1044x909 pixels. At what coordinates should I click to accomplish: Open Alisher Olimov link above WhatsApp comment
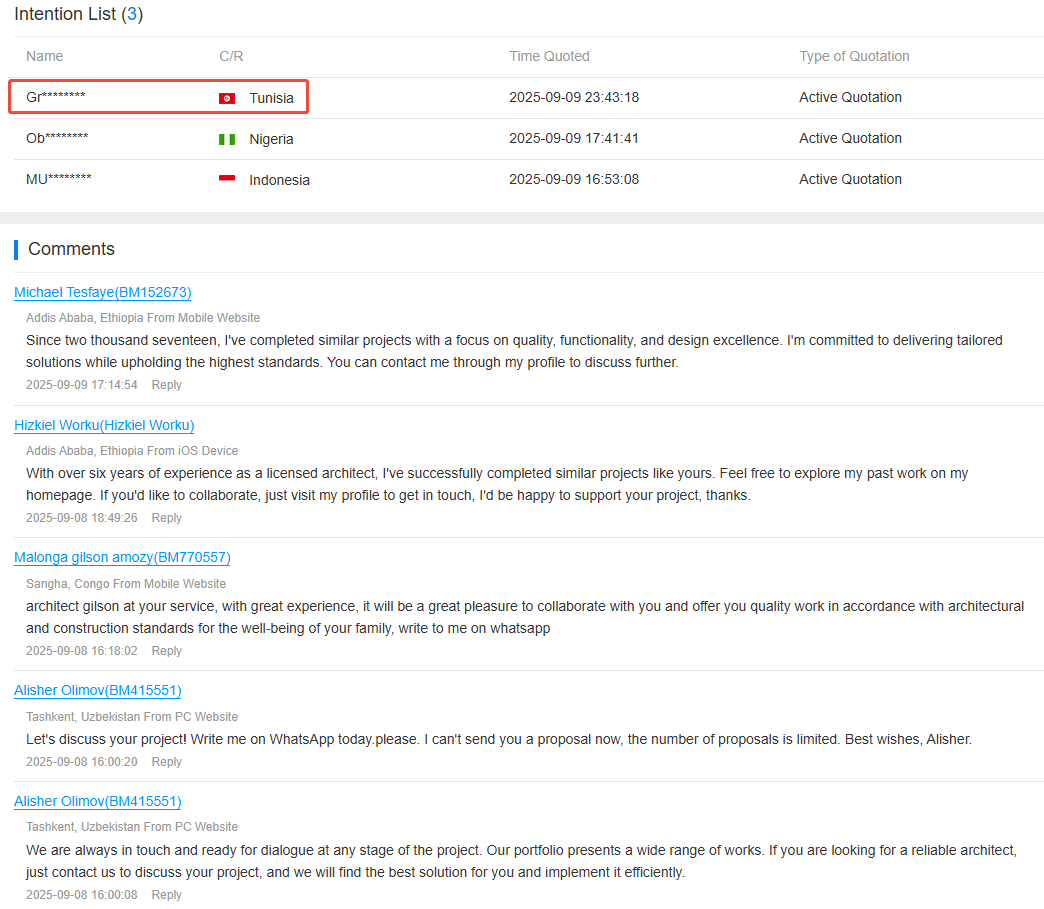pos(98,690)
